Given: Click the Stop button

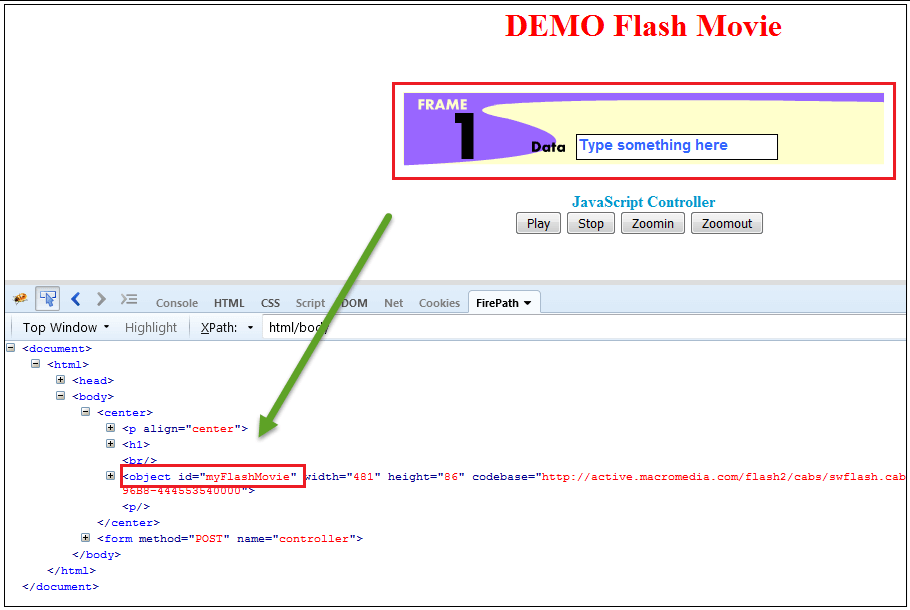Looking at the screenshot, I should [590, 223].
